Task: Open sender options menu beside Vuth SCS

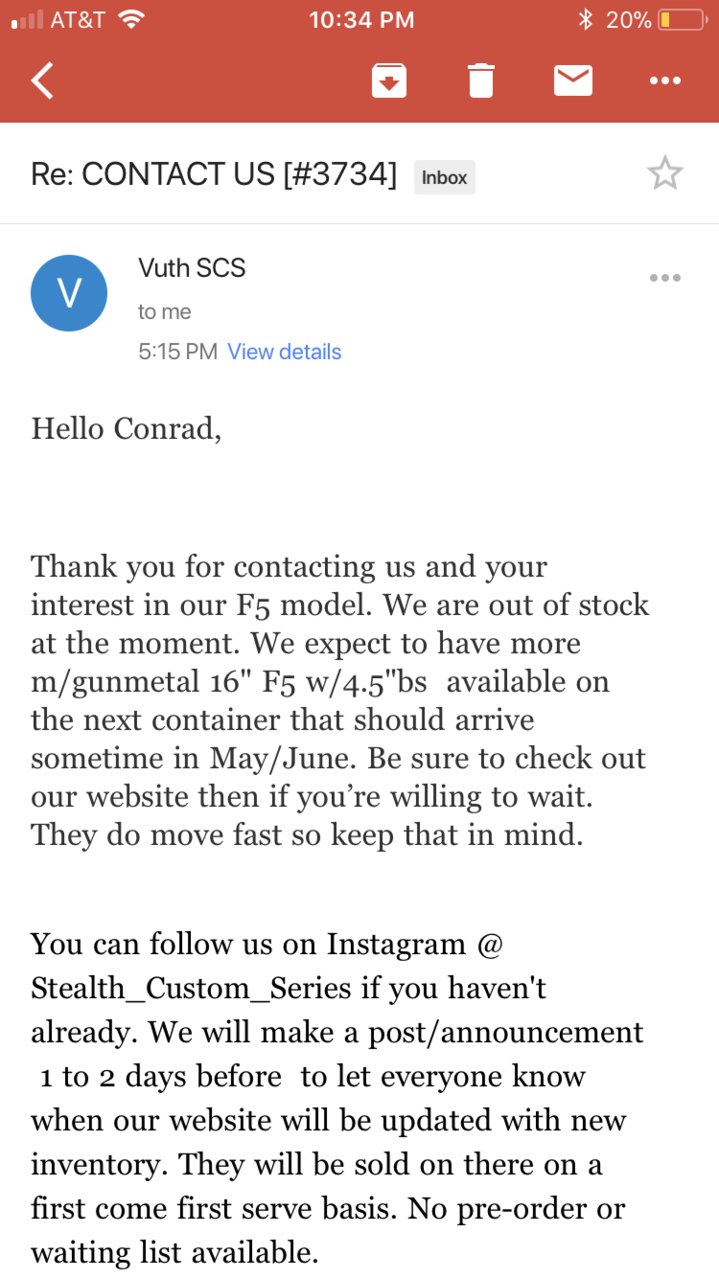Action: 665,278
